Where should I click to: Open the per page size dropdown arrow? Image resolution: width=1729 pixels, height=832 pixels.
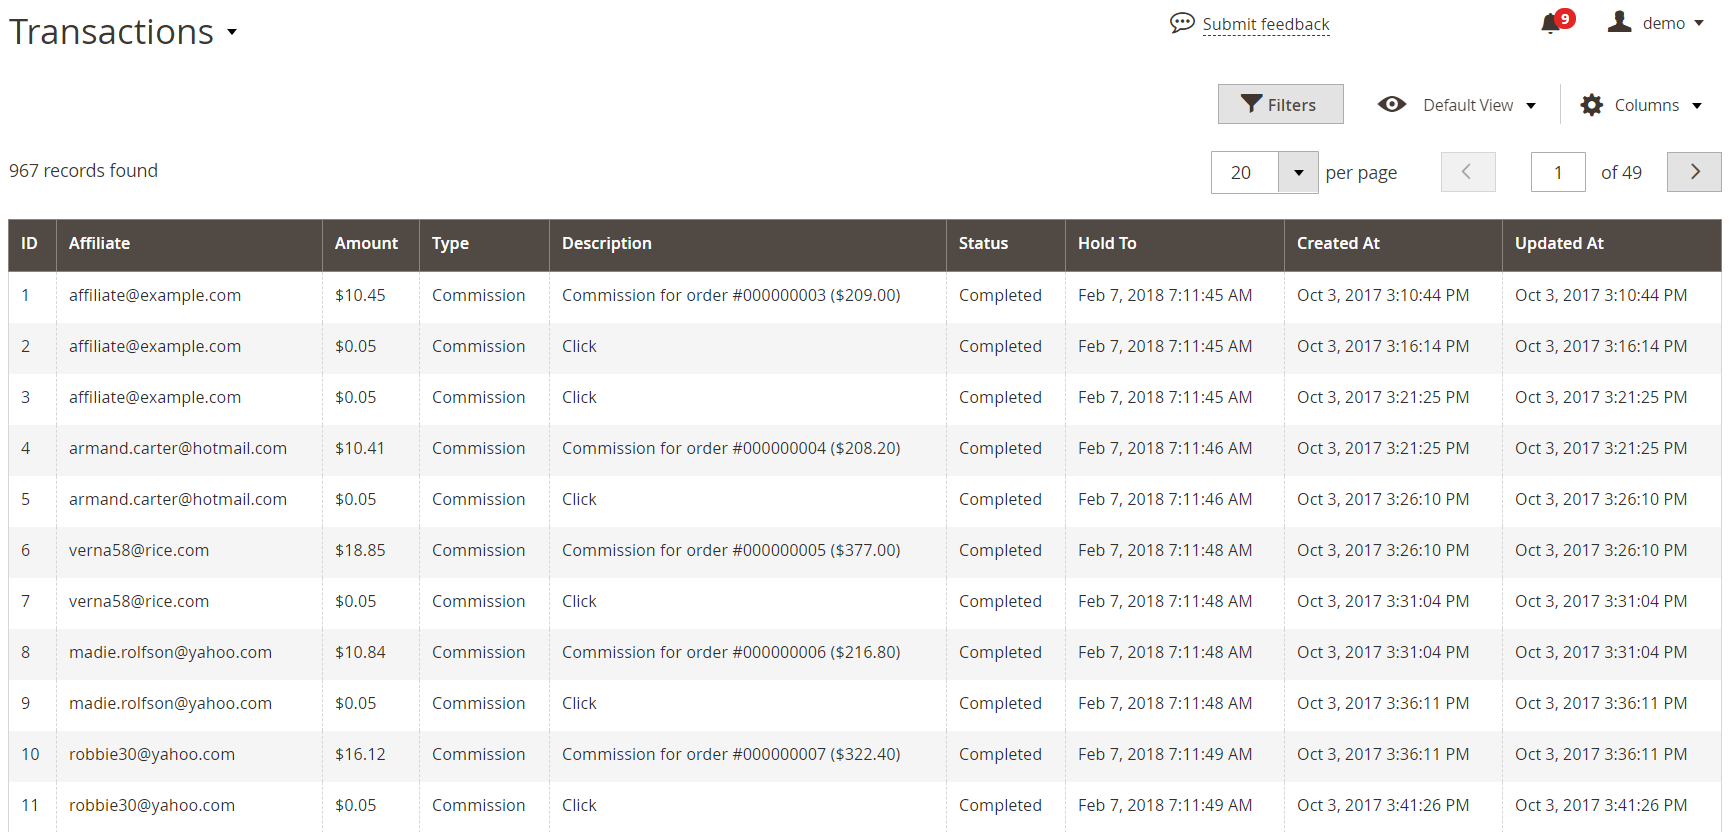click(1298, 172)
